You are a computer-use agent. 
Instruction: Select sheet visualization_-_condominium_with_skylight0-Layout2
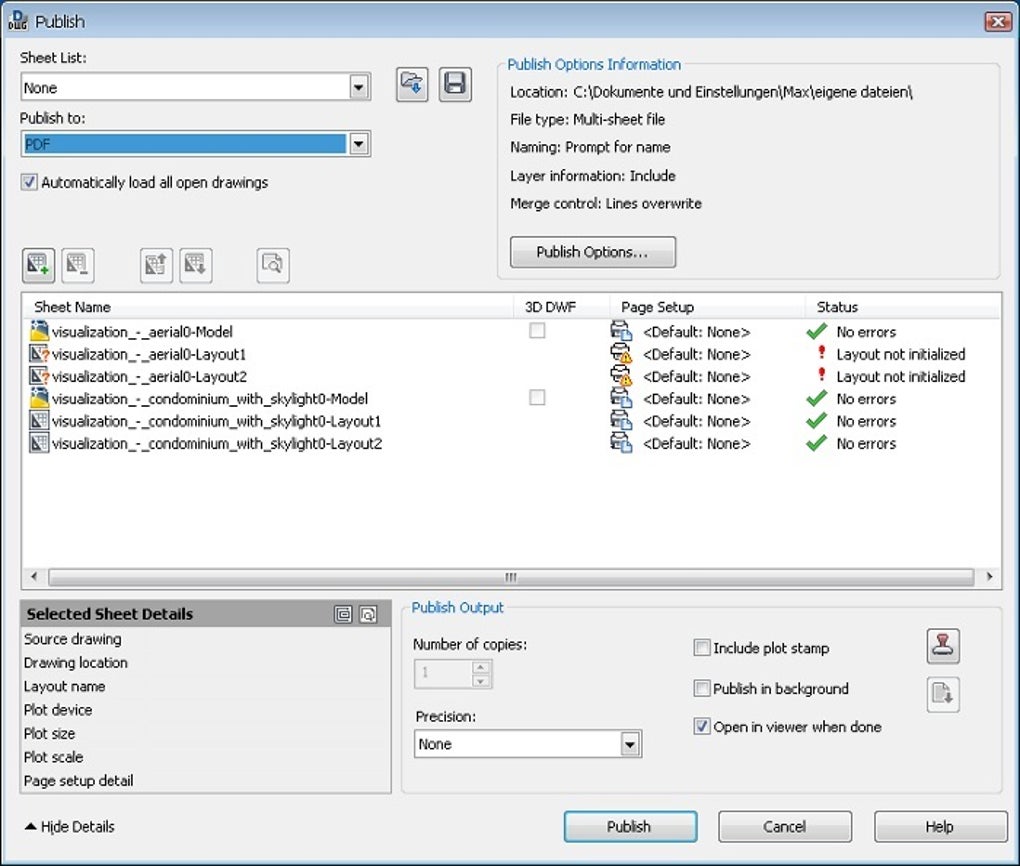217,443
